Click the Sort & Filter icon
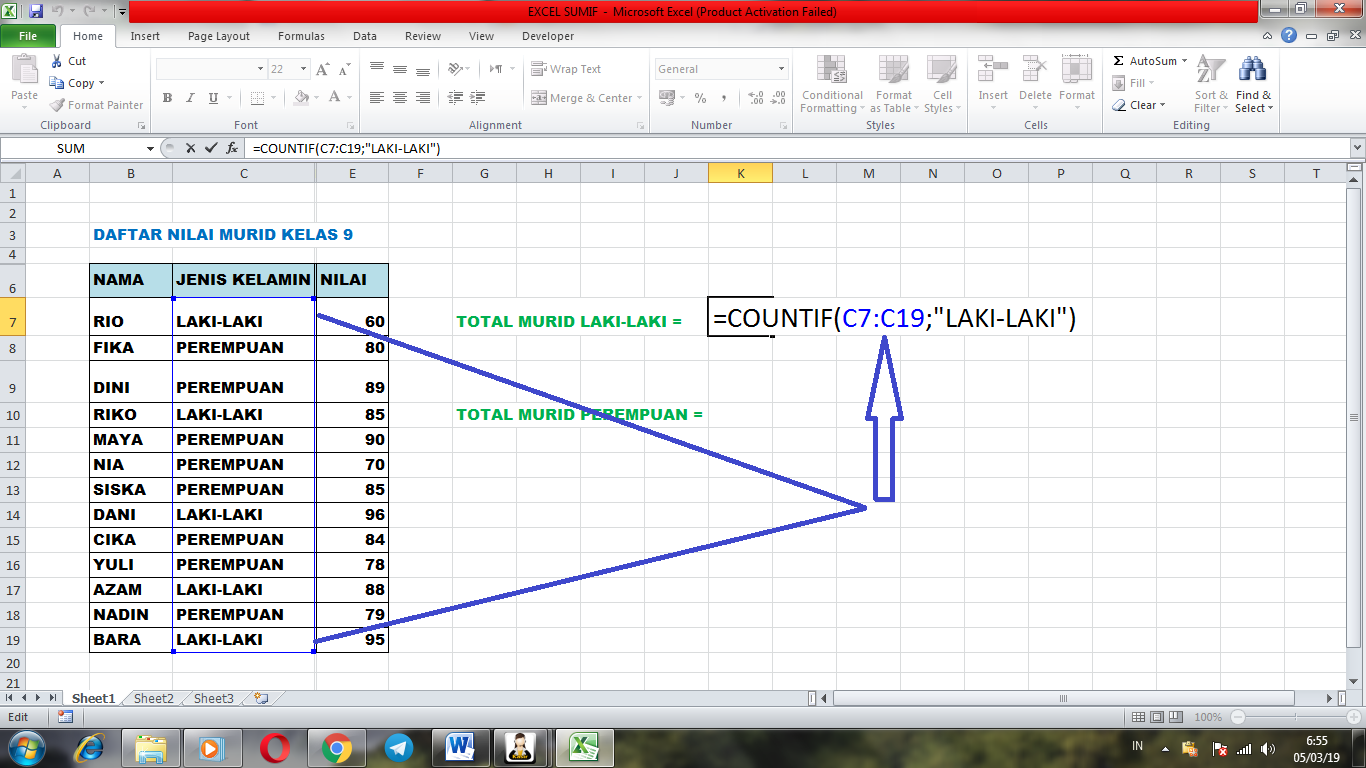This screenshot has height=768, width=1366. point(1210,86)
